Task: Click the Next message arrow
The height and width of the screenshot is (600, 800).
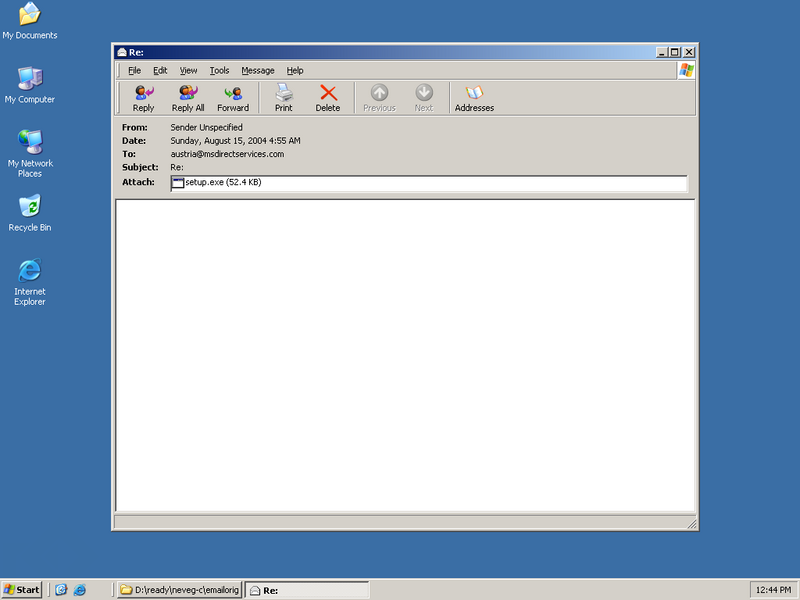Action: (423, 98)
